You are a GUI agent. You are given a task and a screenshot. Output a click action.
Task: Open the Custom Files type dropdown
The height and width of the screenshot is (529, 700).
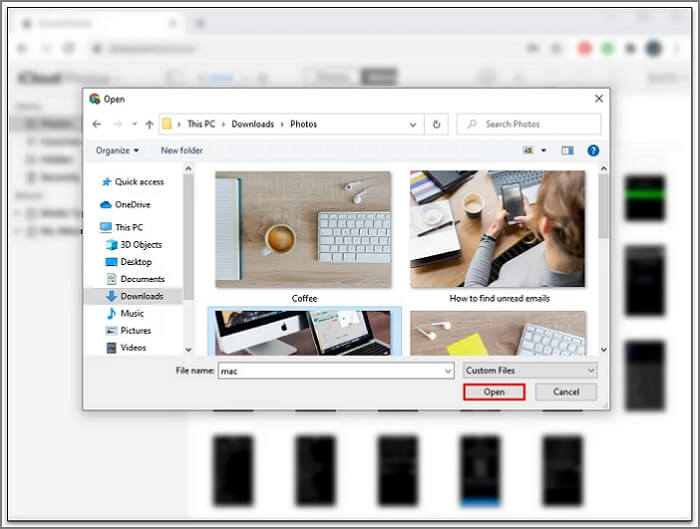coord(530,371)
